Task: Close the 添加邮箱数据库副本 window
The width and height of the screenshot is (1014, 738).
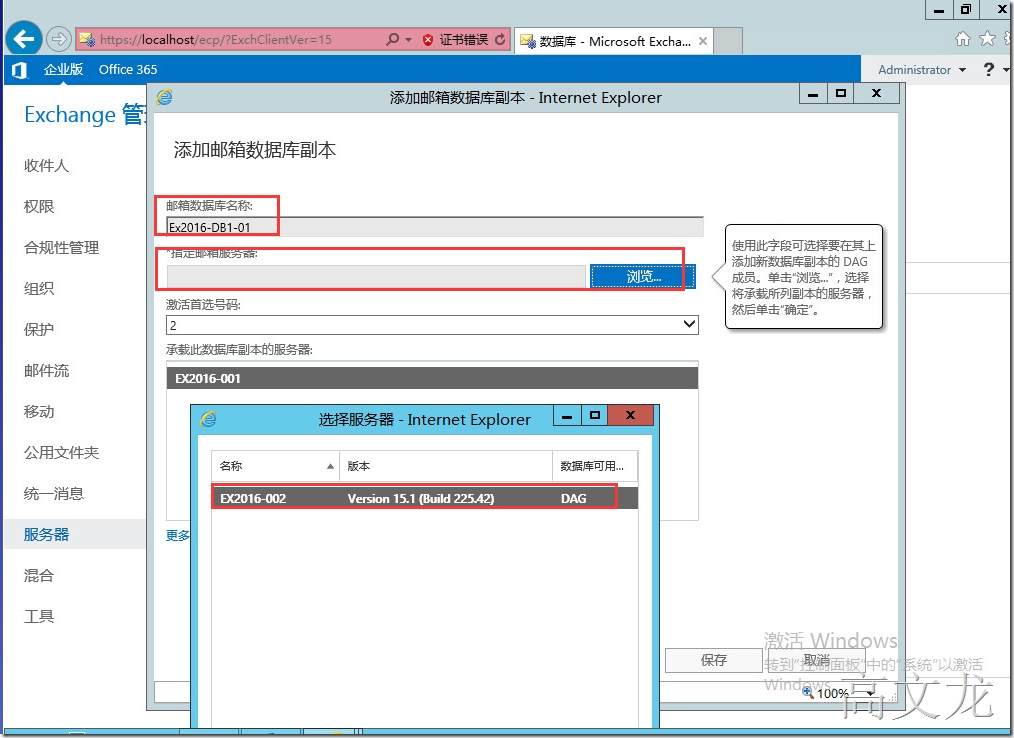Action: tap(876, 93)
